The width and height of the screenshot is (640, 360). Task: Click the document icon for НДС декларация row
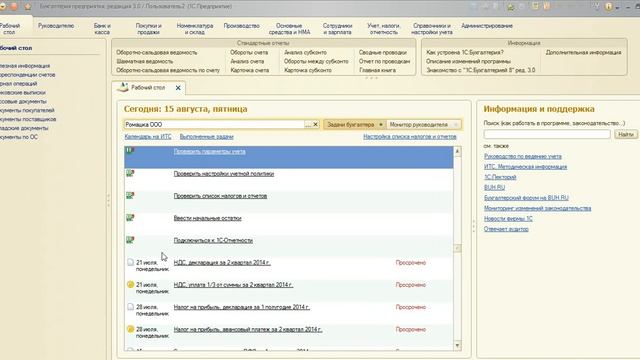tap(130, 262)
